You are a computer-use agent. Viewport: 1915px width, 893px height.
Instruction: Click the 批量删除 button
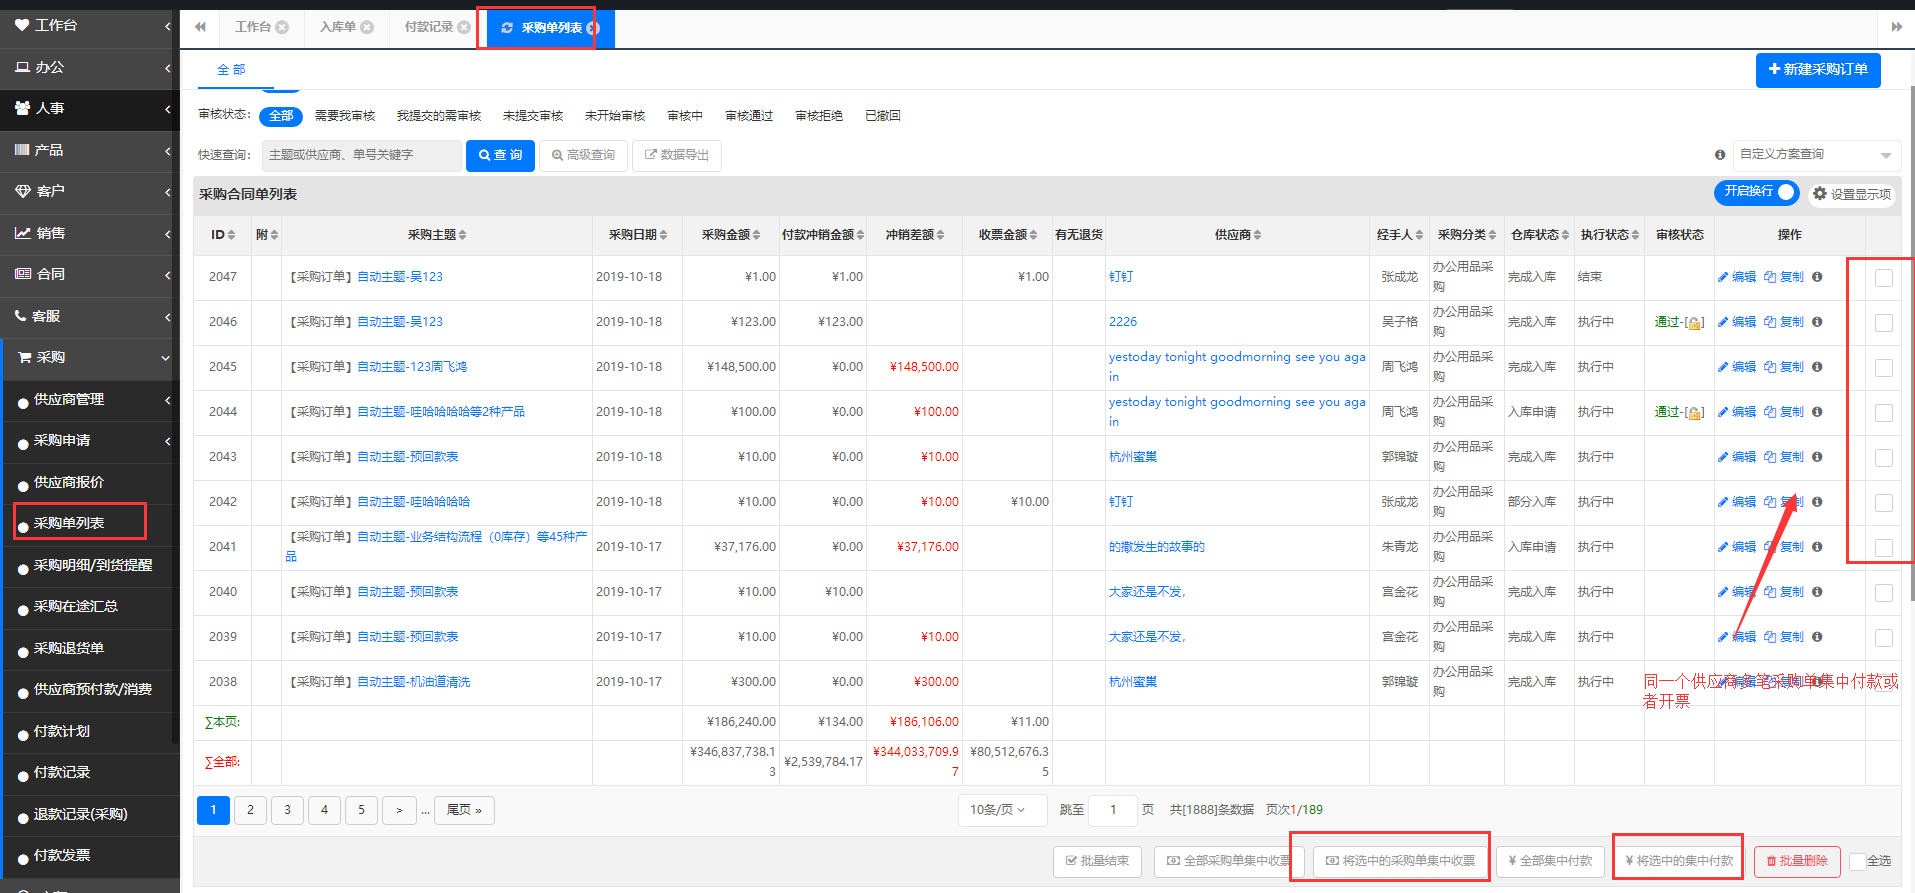pos(1797,861)
